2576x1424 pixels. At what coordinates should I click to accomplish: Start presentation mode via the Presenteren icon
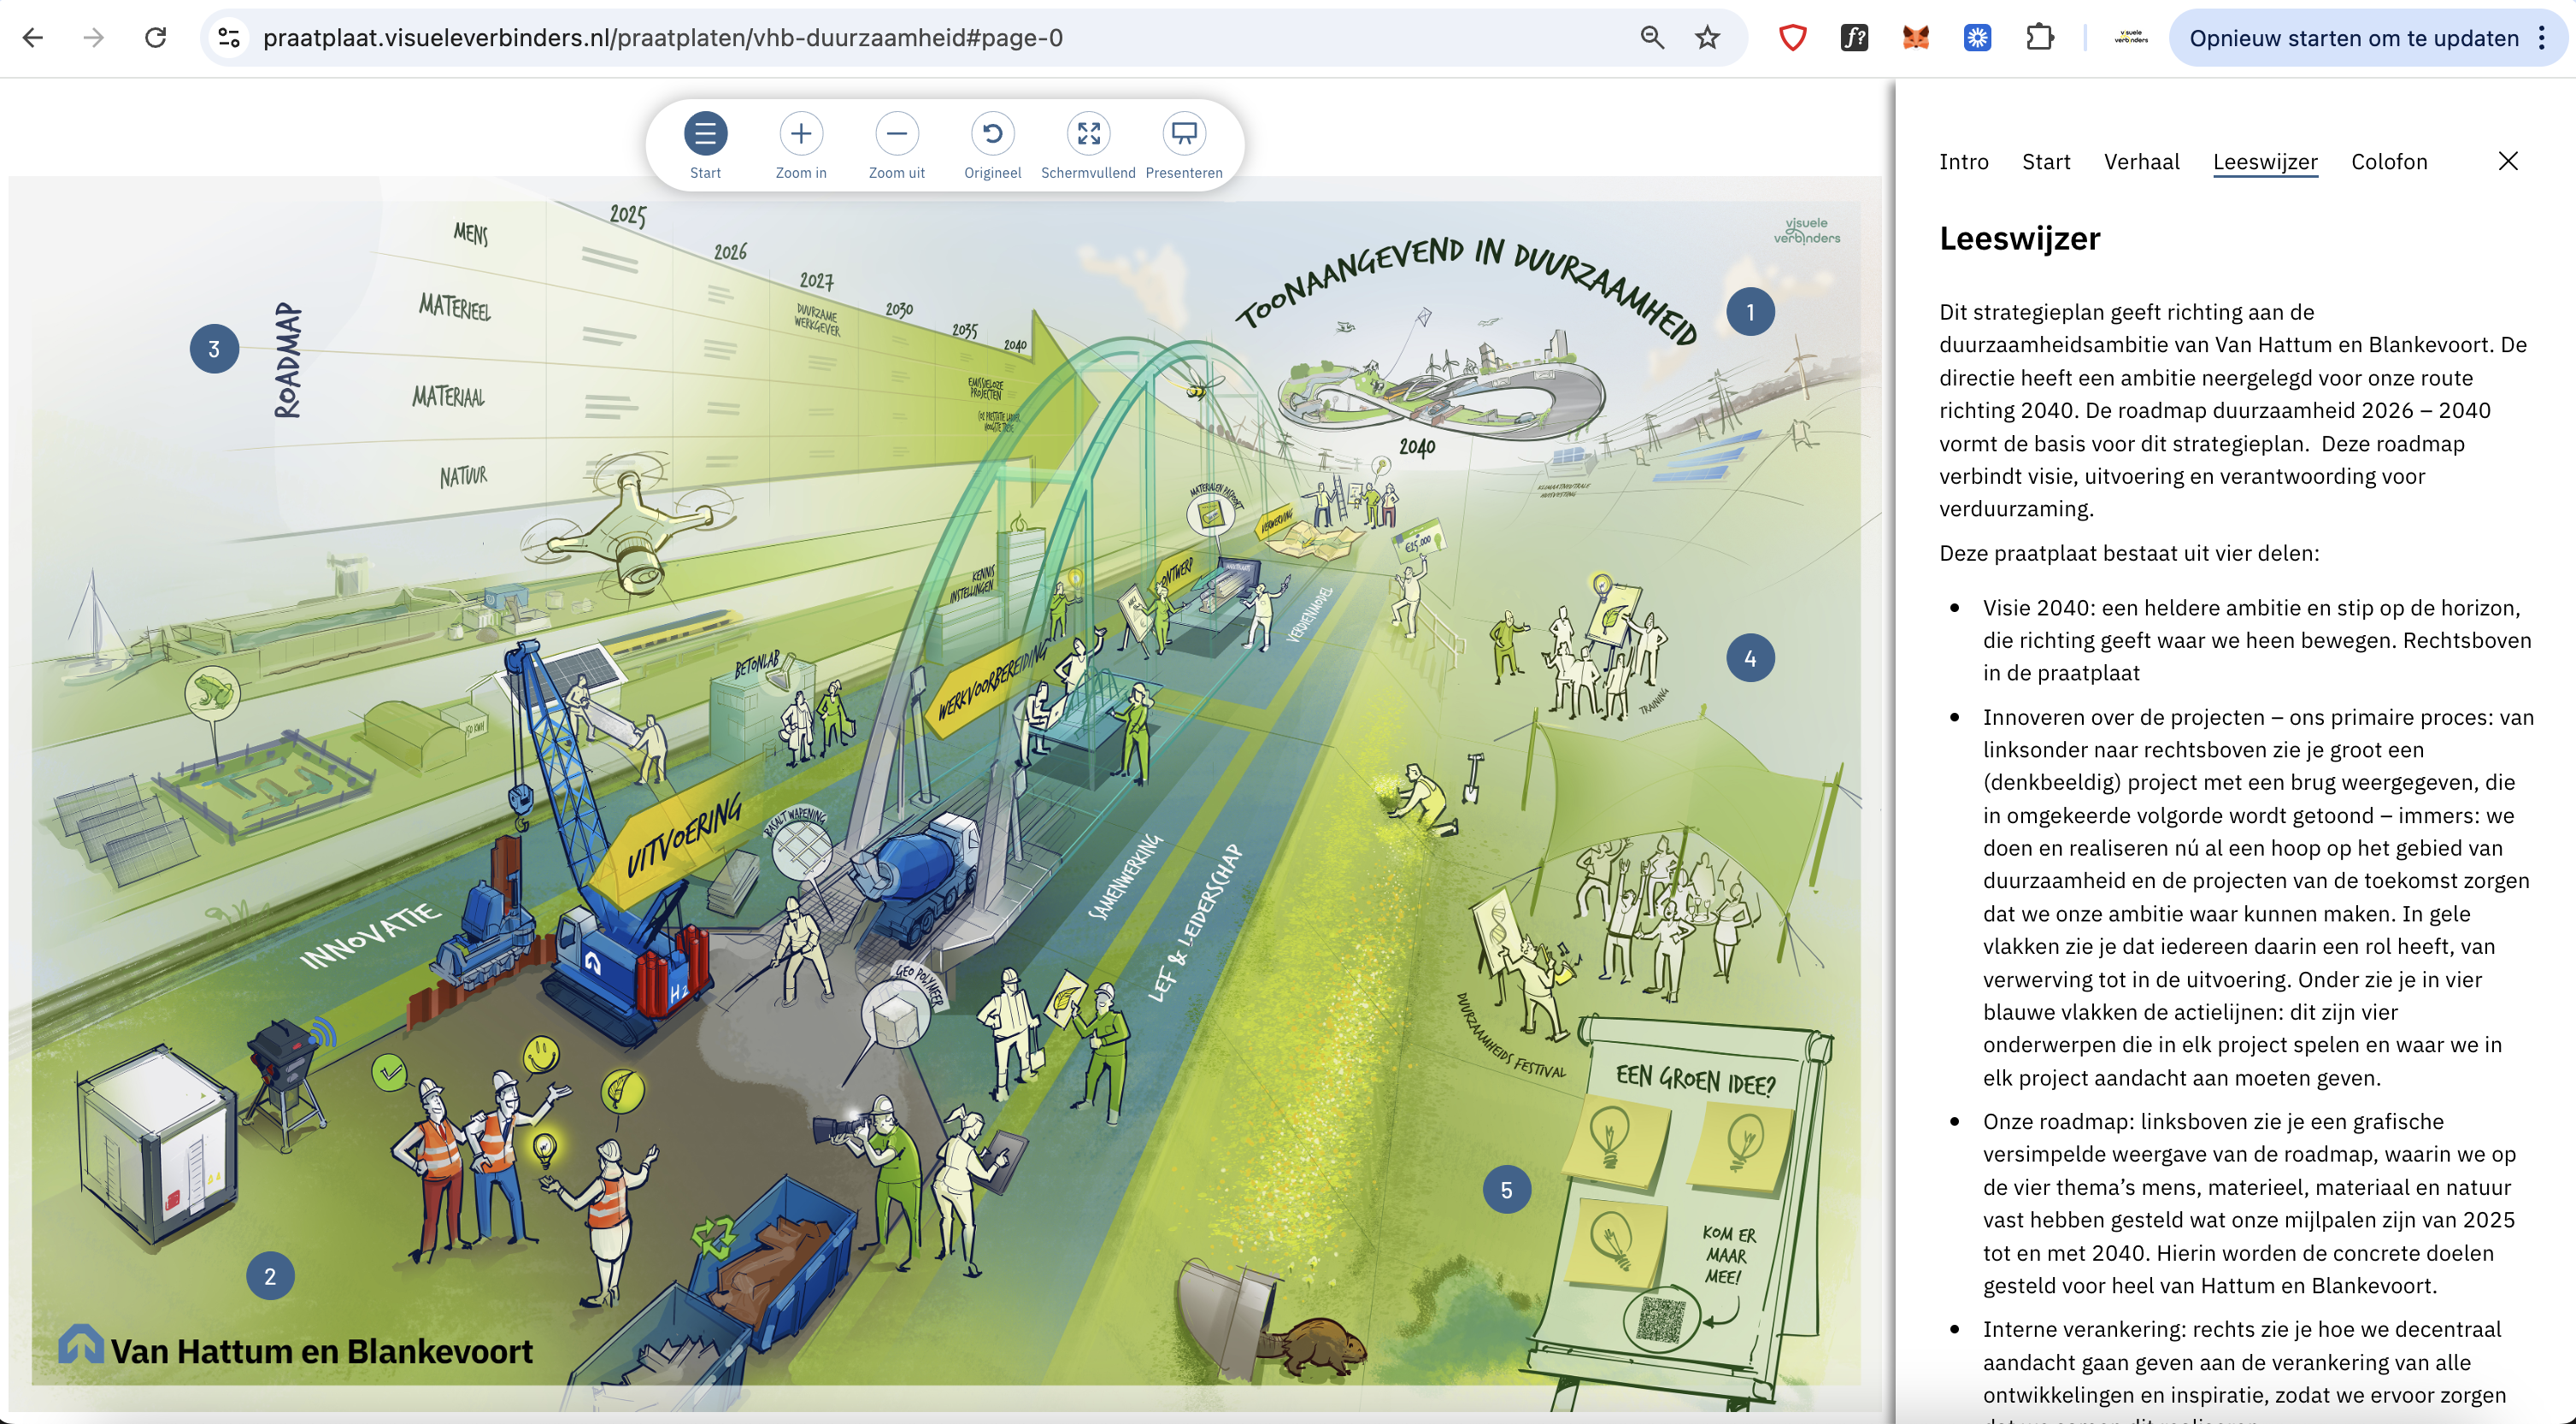(x=1184, y=133)
